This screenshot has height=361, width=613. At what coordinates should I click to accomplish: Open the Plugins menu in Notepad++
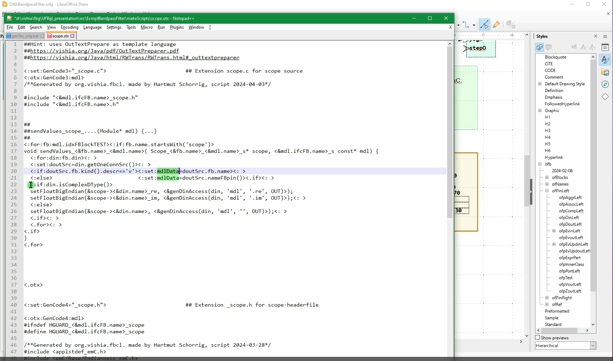tap(177, 27)
